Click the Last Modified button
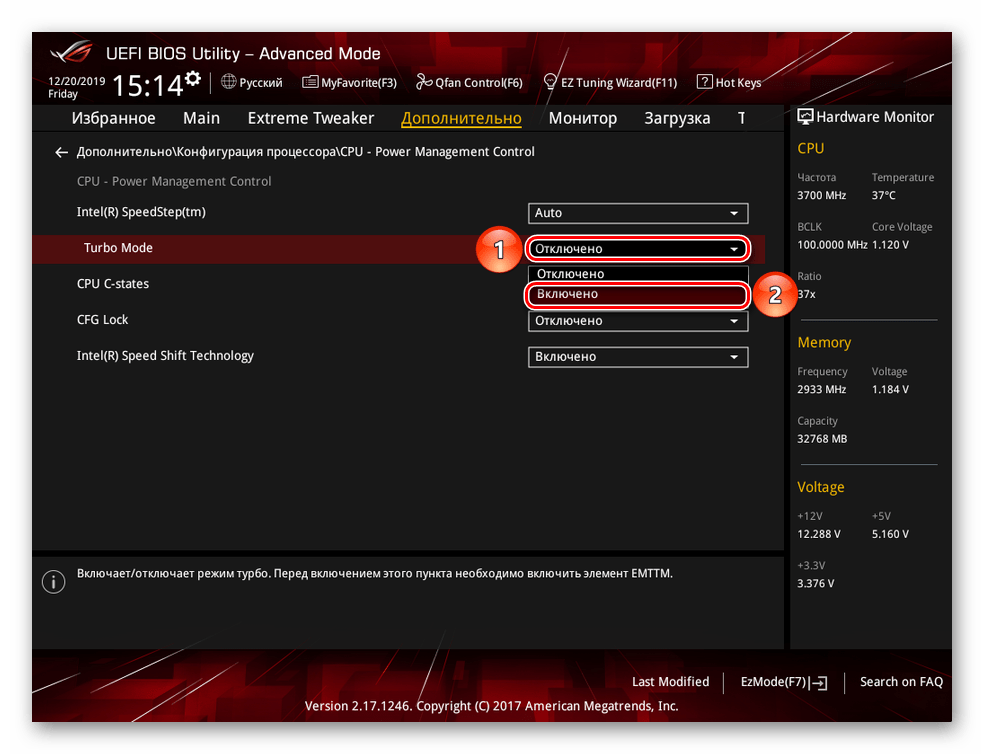This screenshot has height=754, width=984. click(670, 682)
